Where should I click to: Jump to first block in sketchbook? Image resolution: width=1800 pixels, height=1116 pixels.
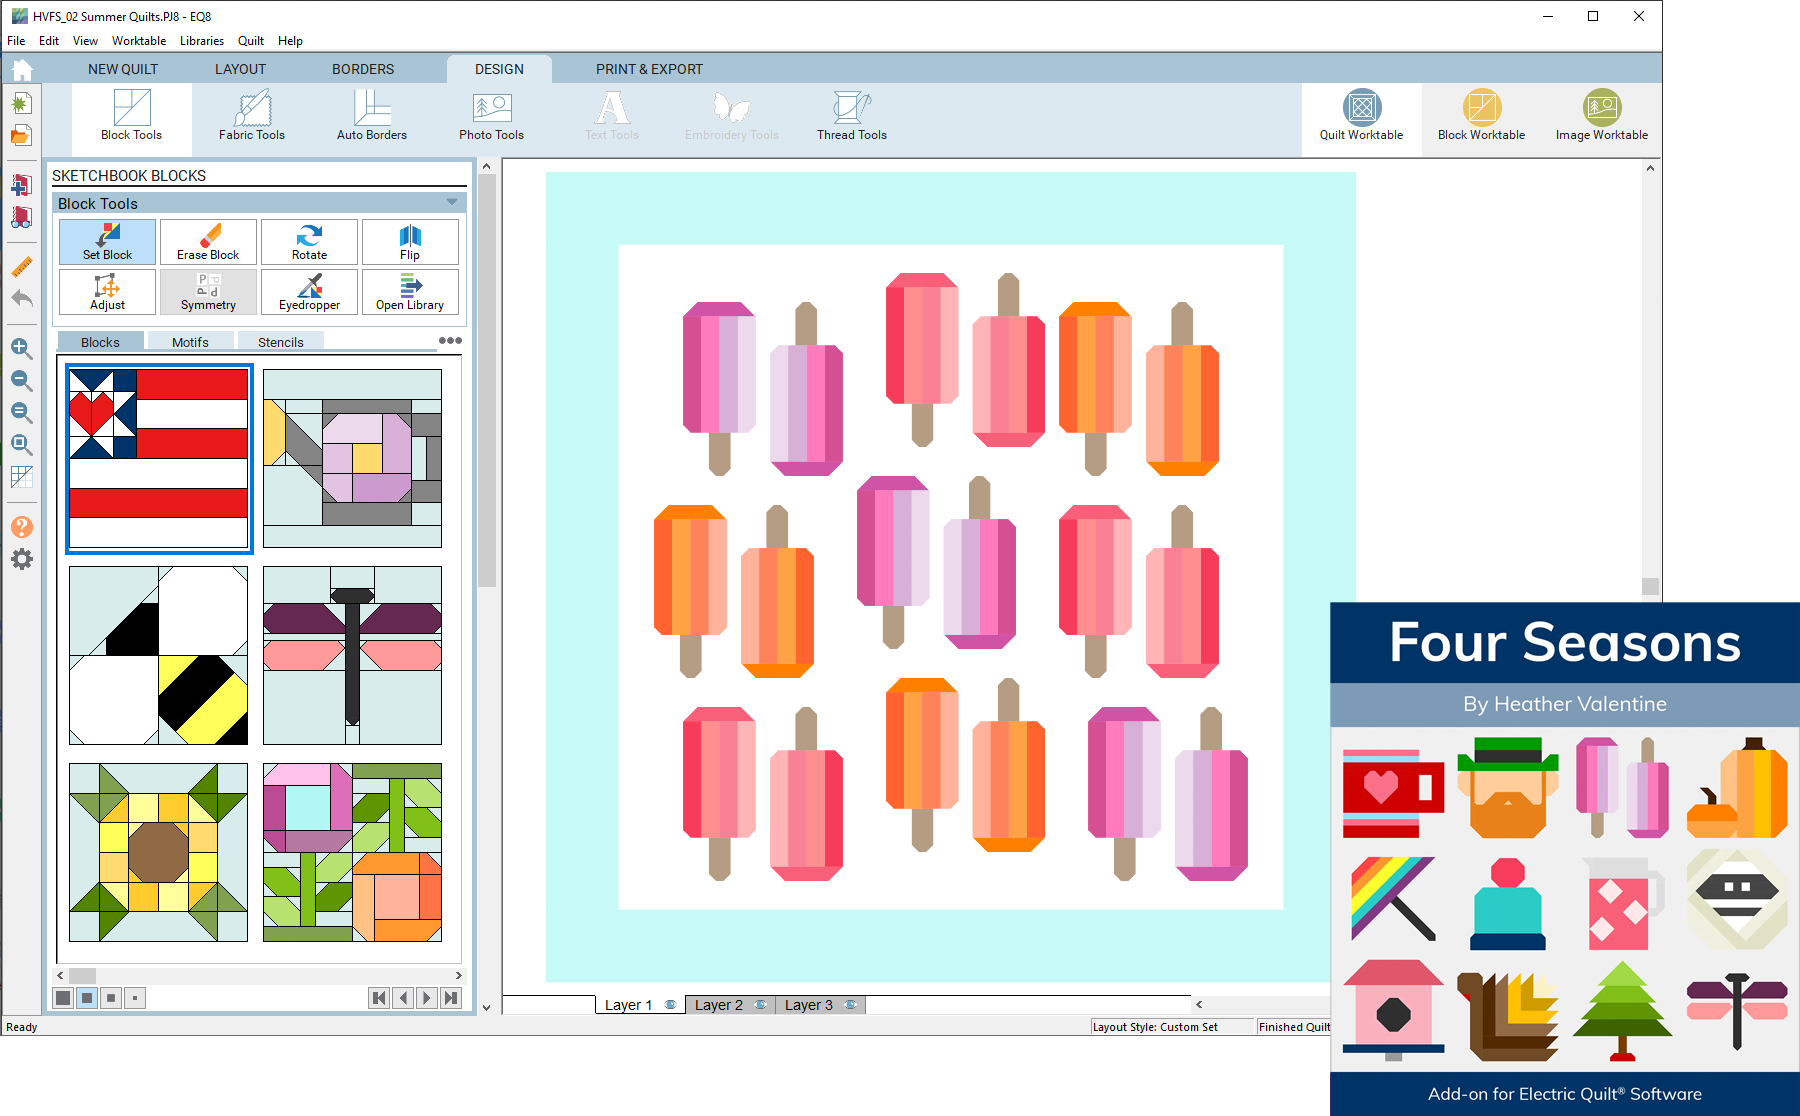click(x=379, y=997)
